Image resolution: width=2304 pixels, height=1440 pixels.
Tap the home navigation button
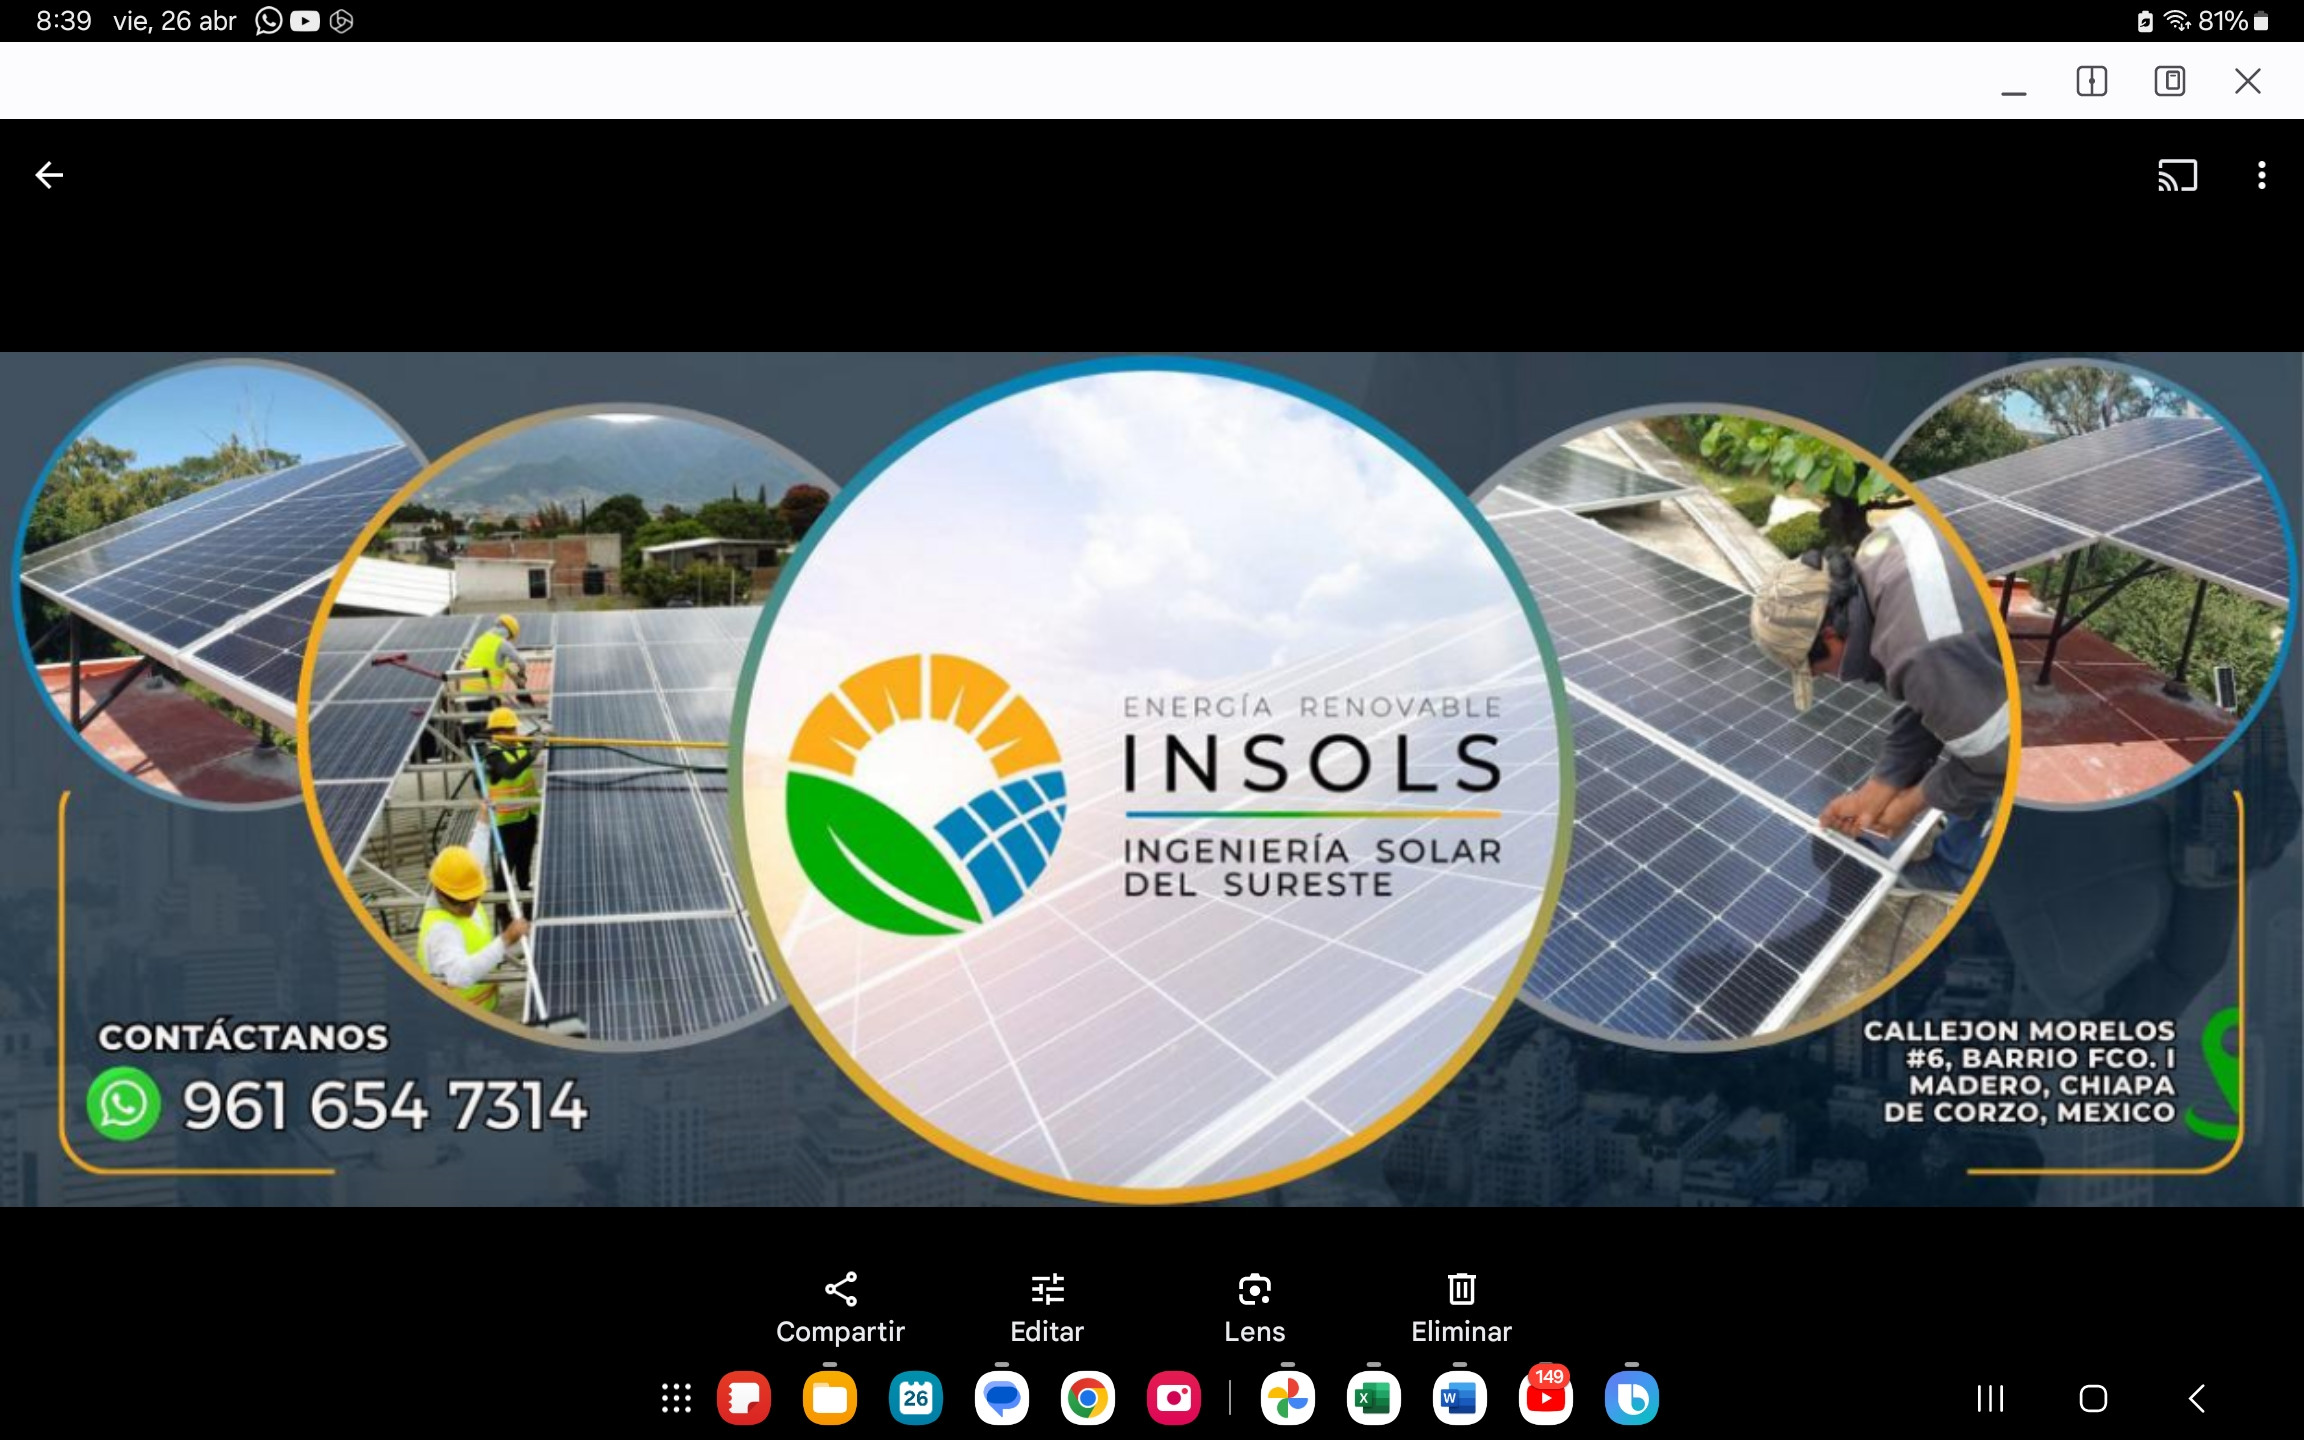coord(2093,1398)
